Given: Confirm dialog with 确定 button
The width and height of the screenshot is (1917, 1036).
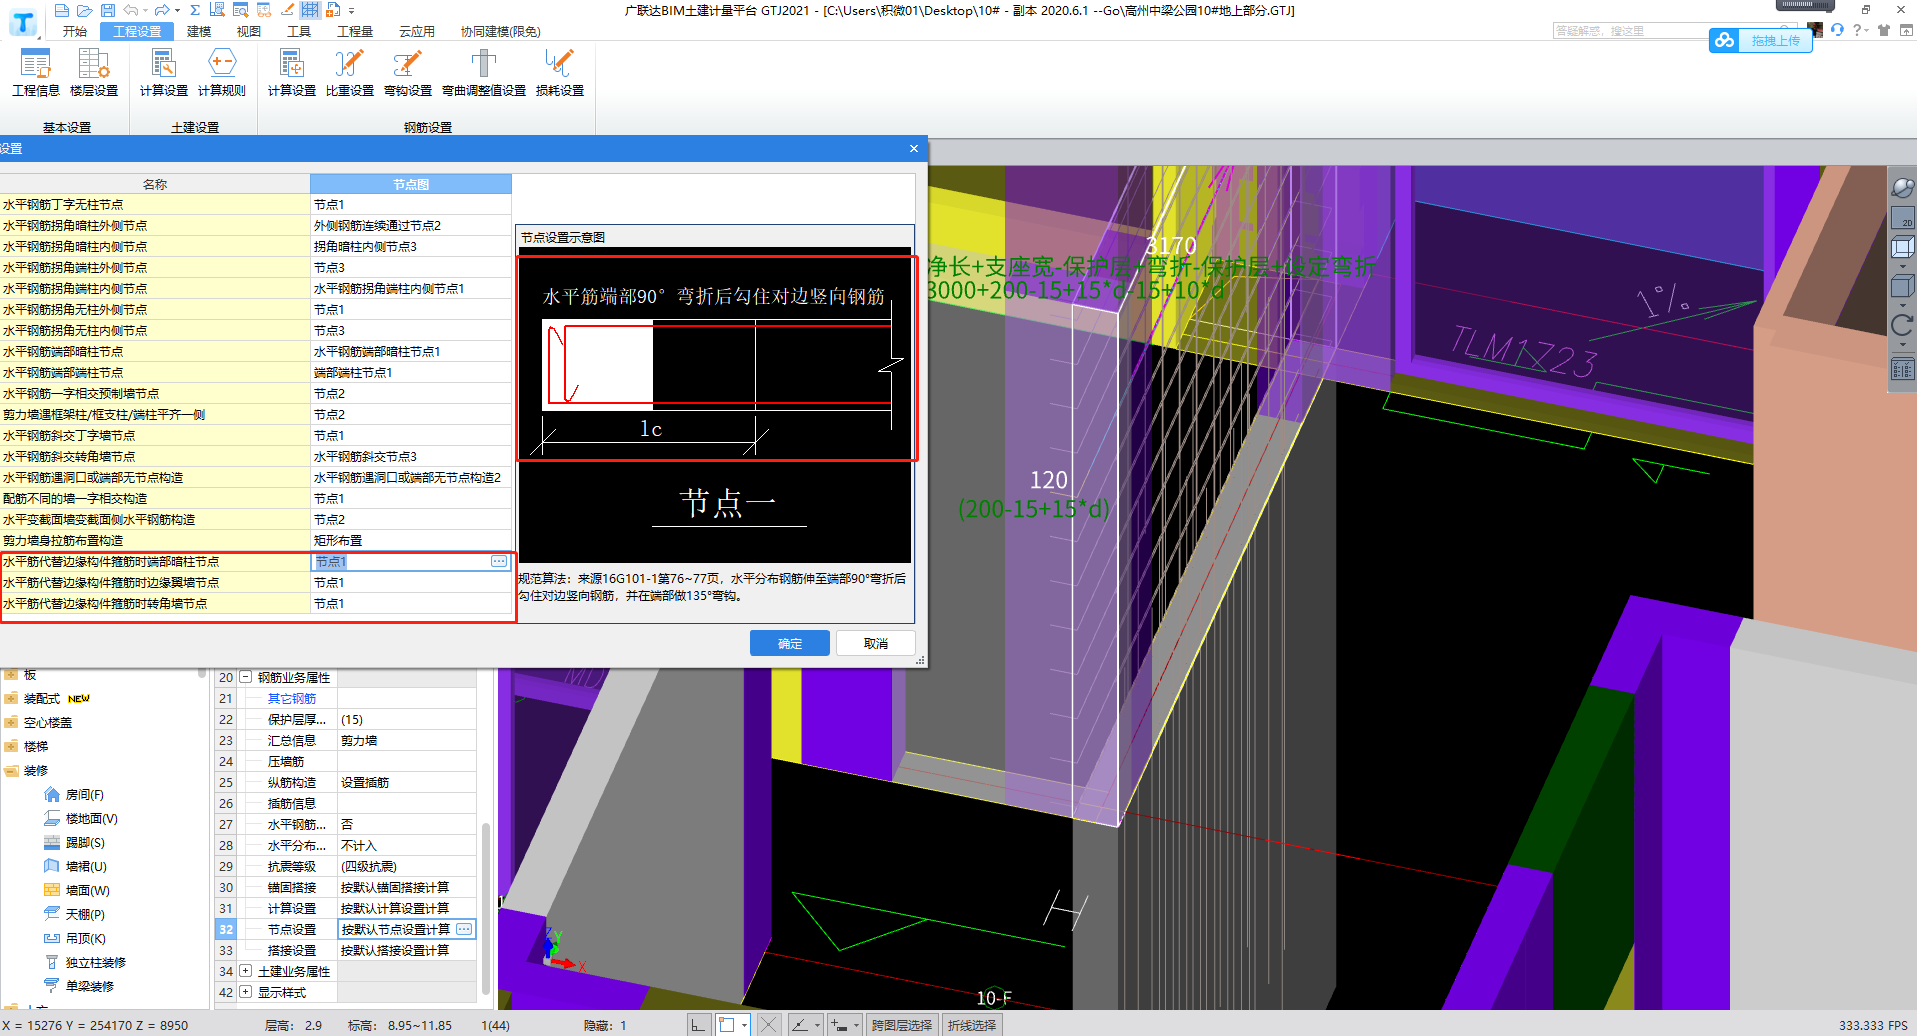Looking at the screenshot, I should click(x=790, y=643).
